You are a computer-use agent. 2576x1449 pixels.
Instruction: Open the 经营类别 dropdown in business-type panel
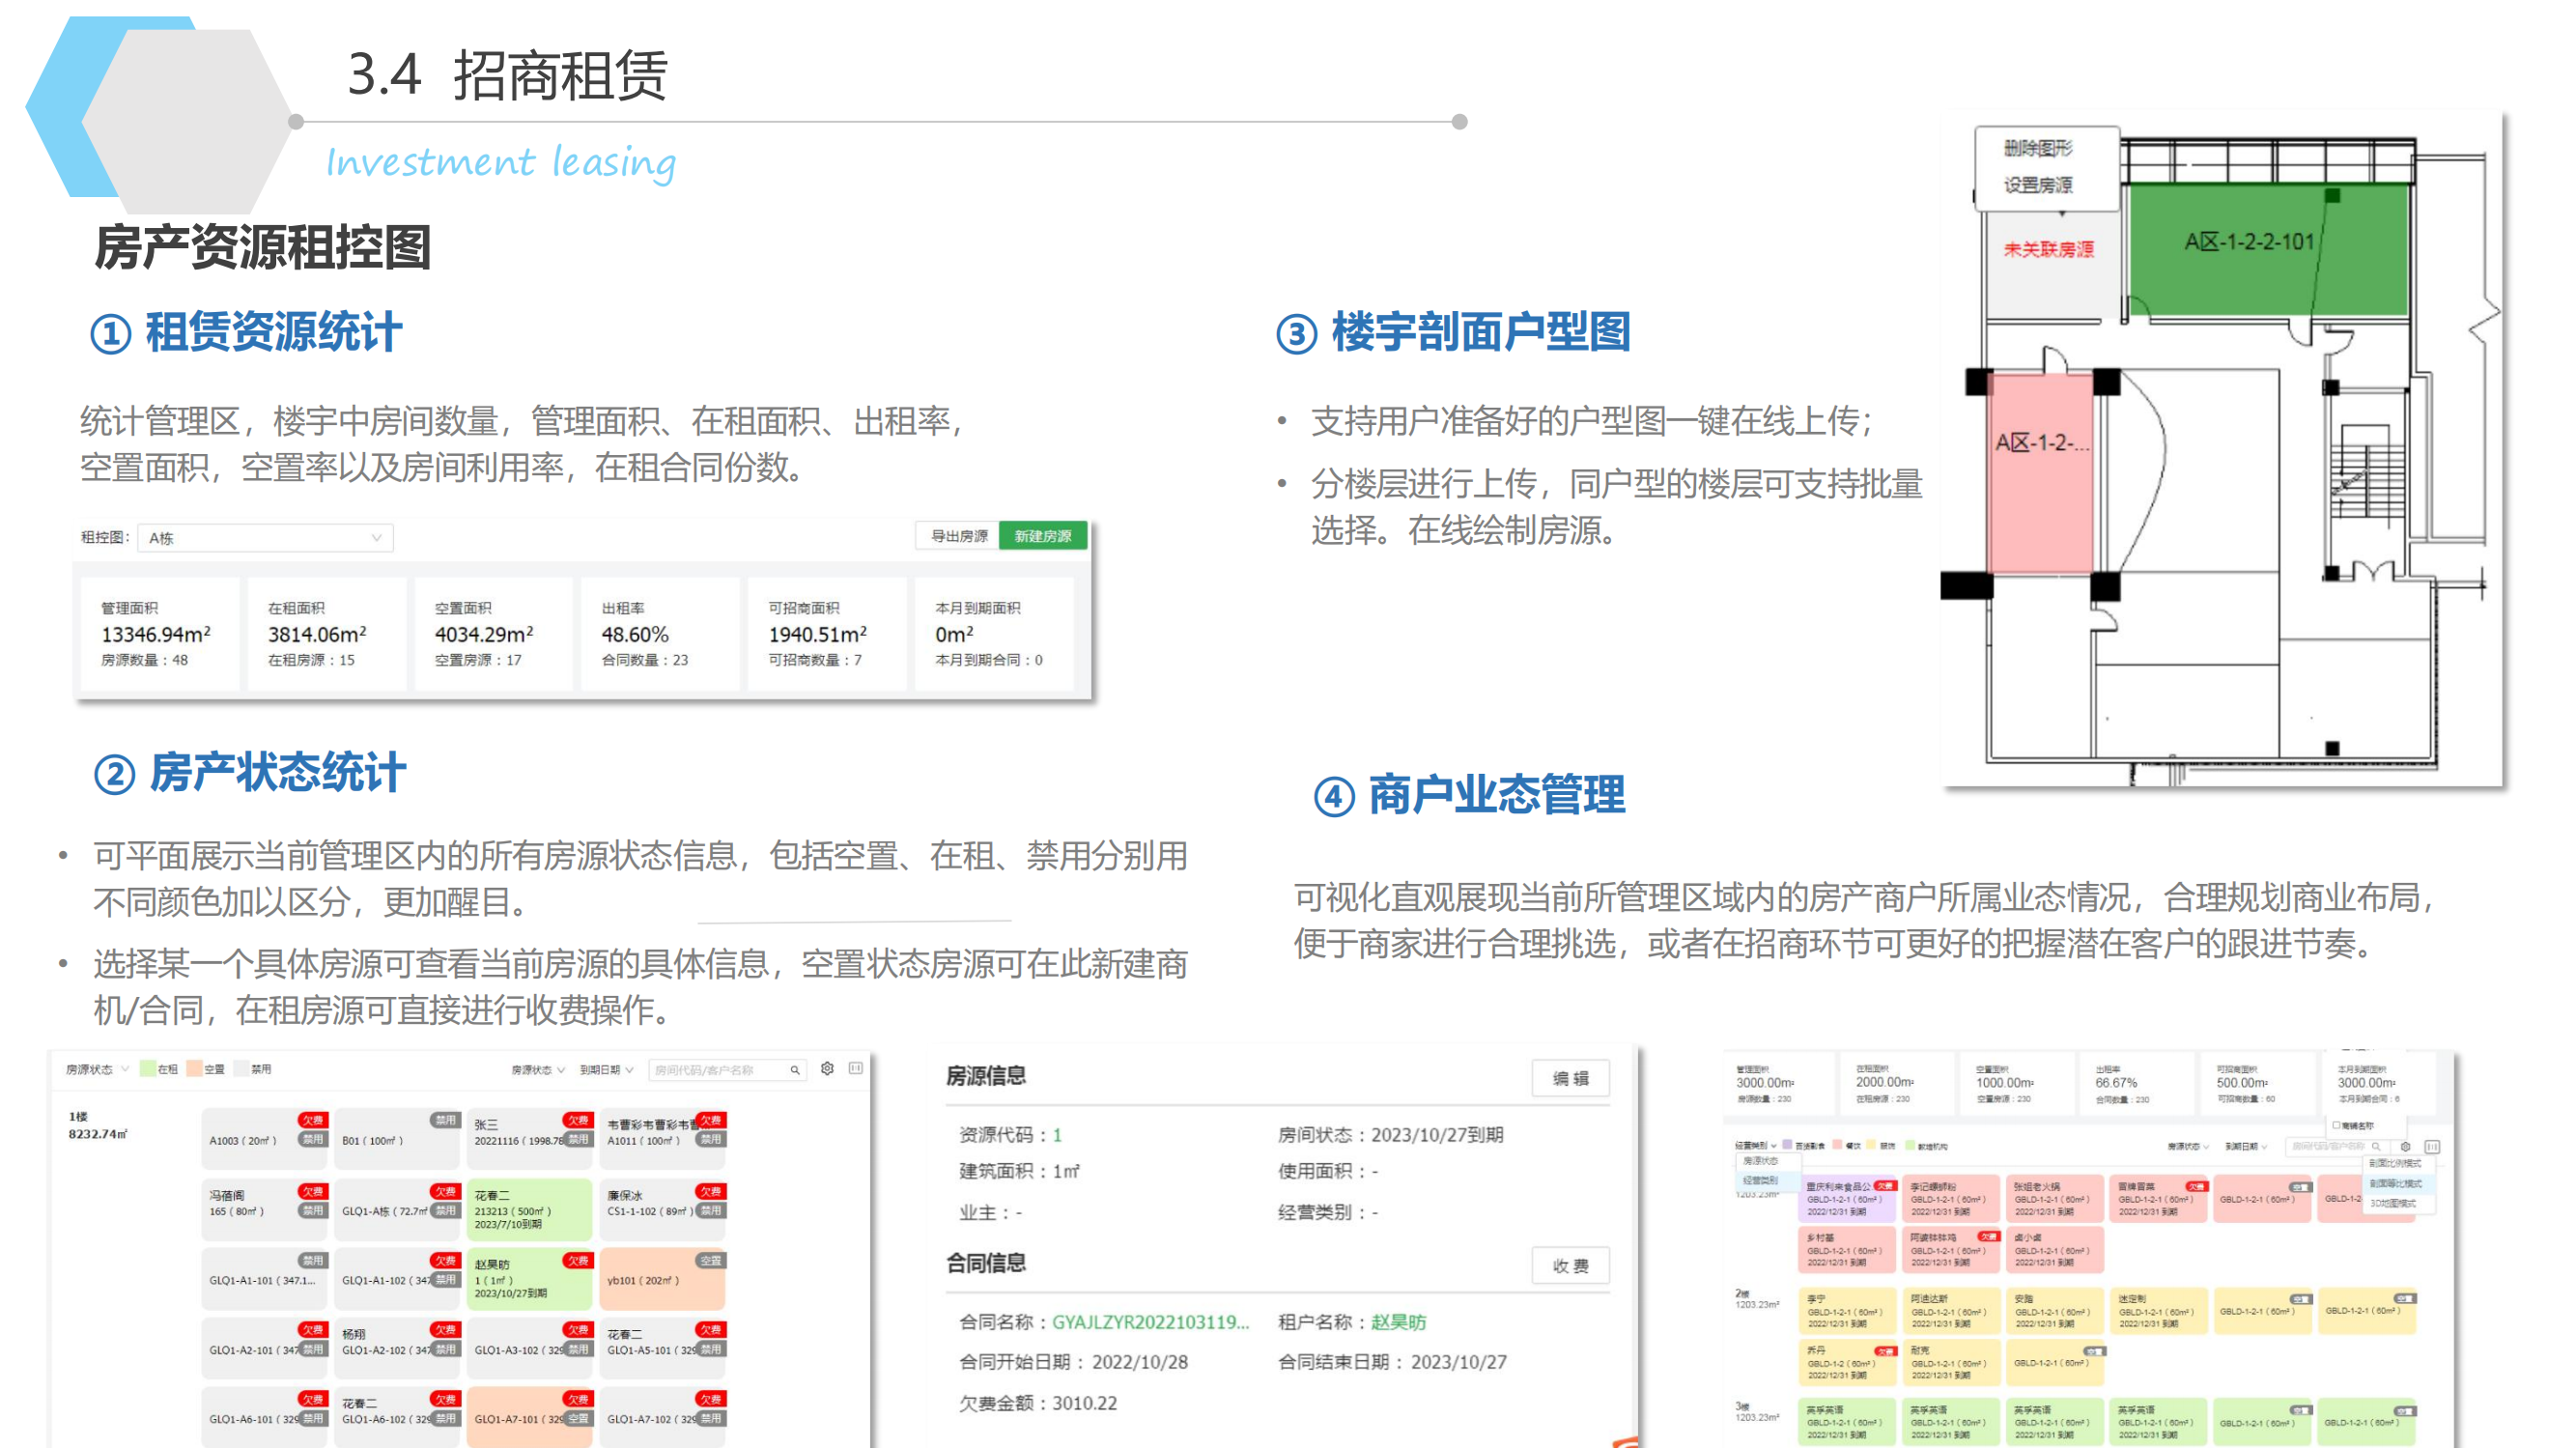pos(1755,1145)
